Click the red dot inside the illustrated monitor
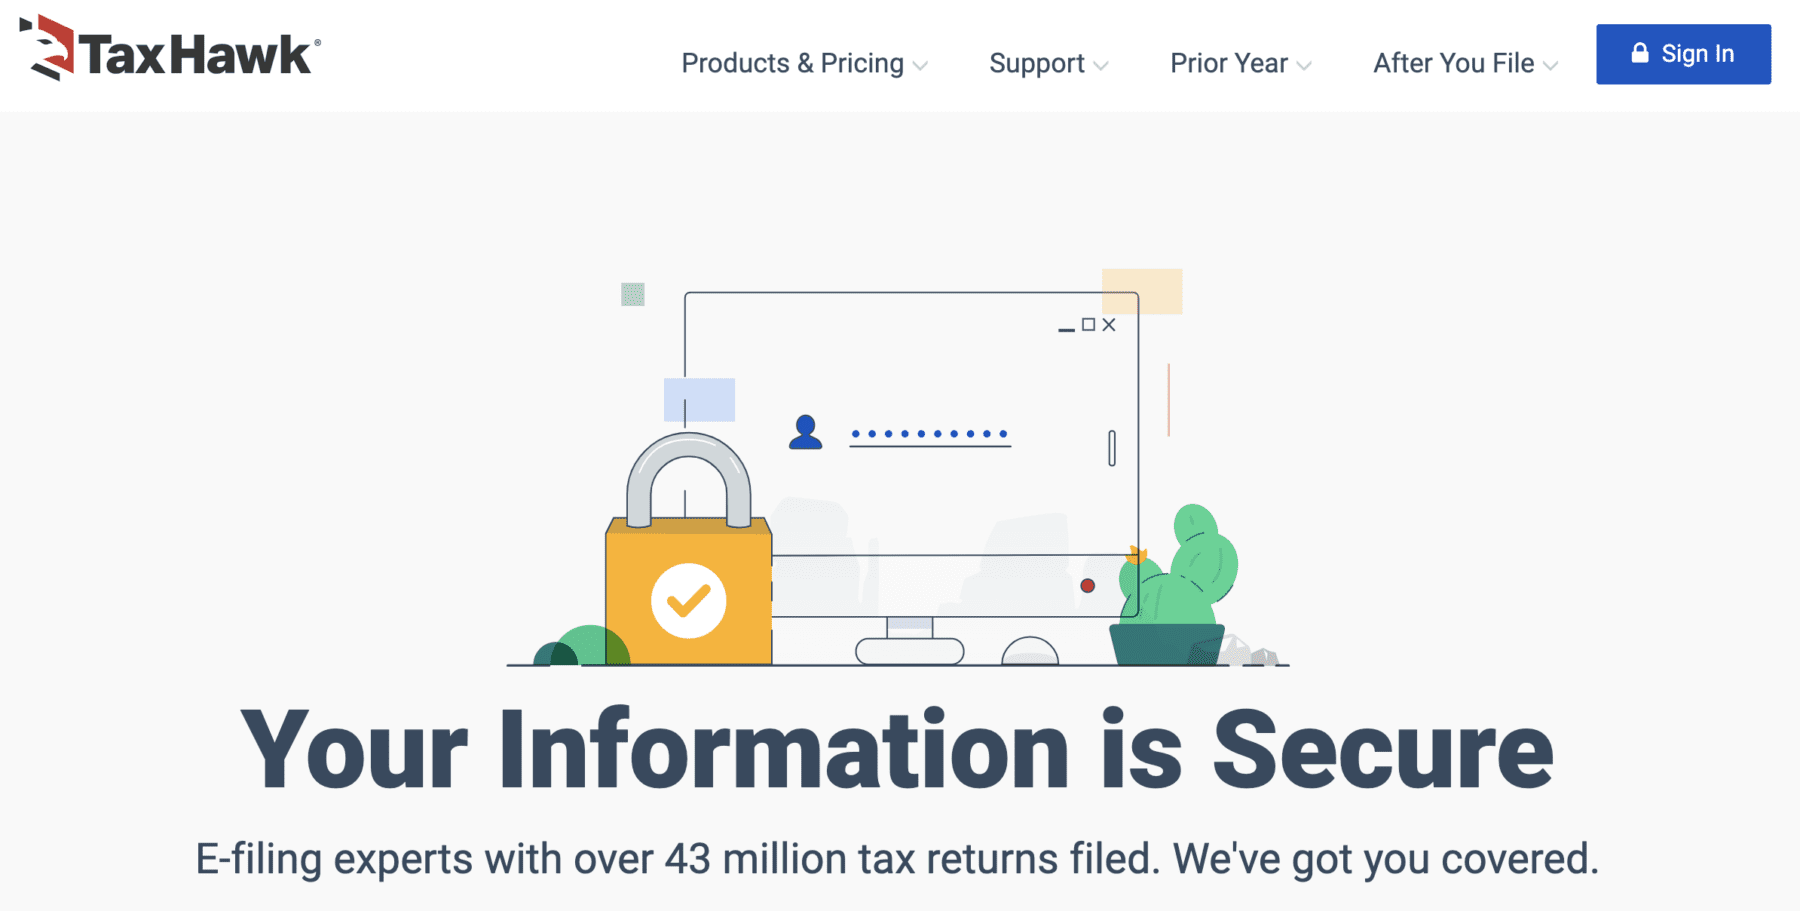Image resolution: width=1800 pixels, height=911 pixels. click(x=1088, y=586)
